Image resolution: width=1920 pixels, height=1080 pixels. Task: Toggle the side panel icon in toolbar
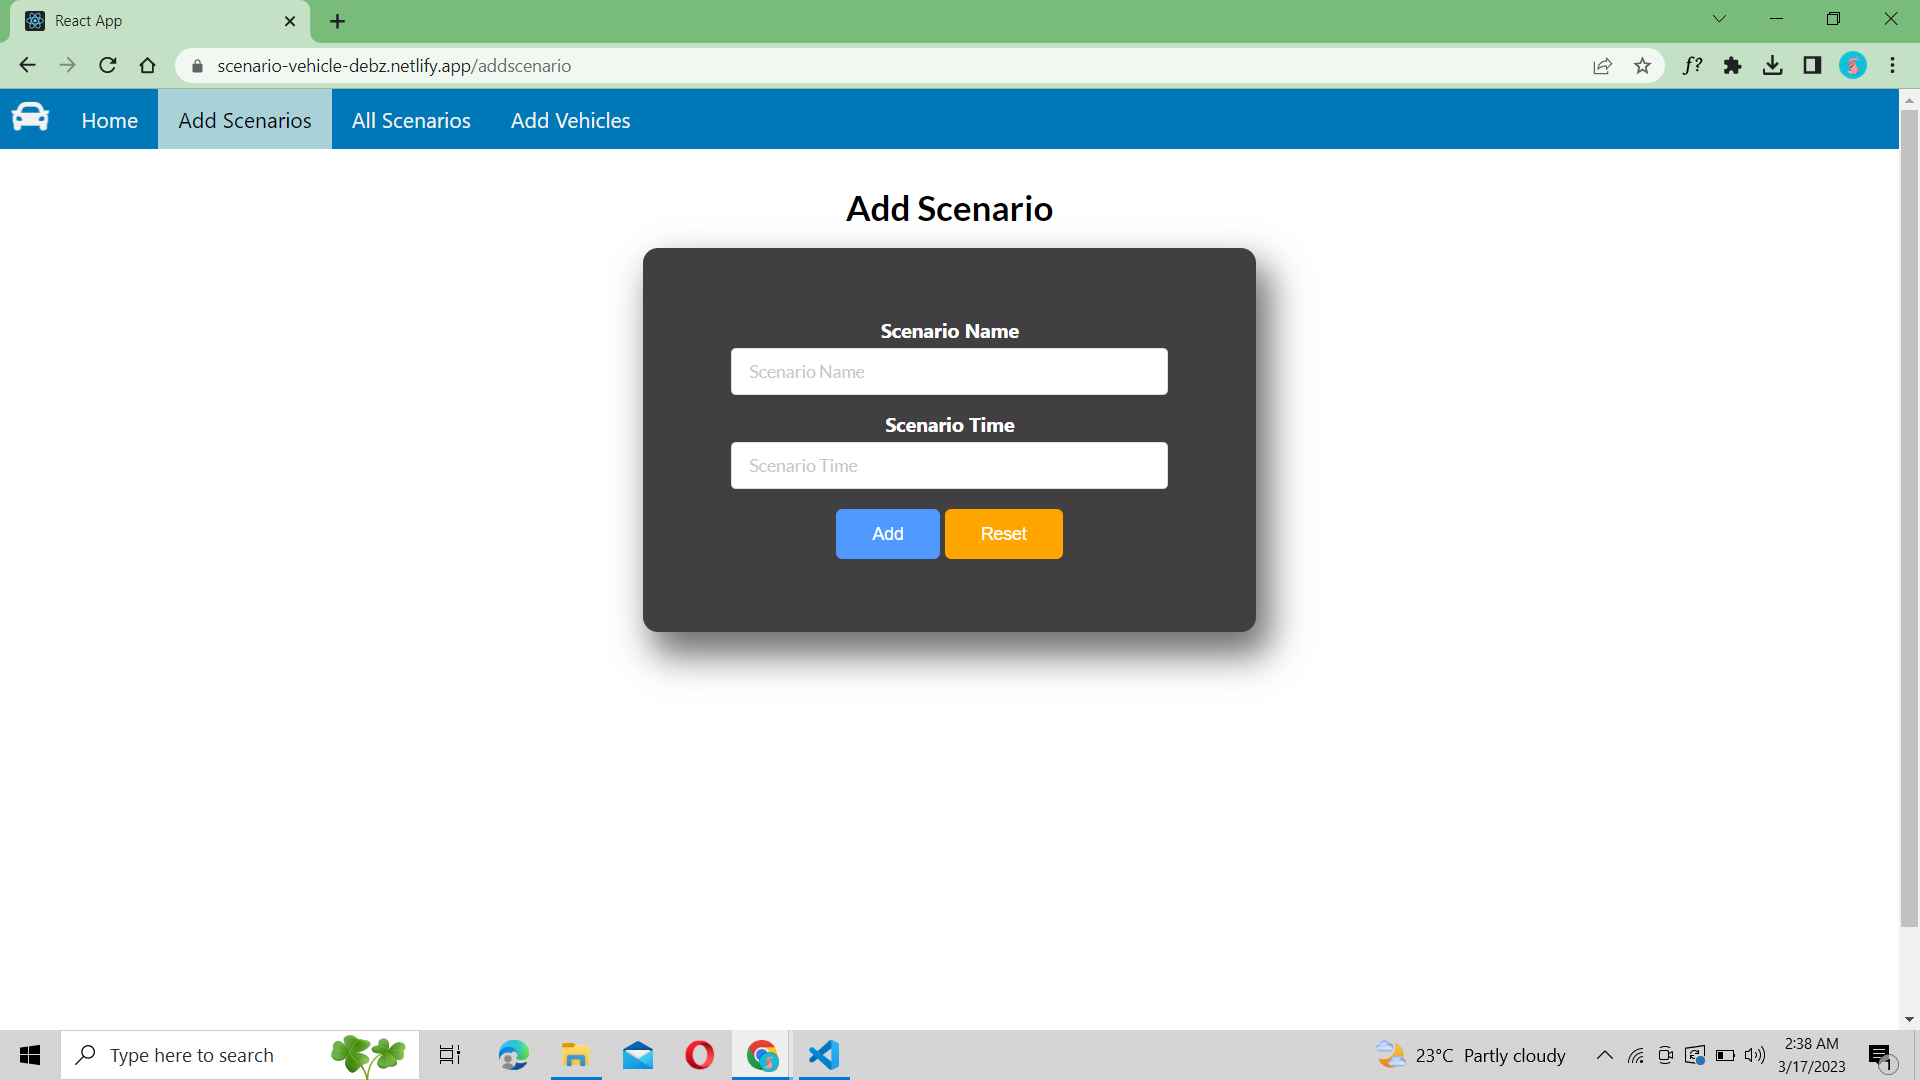click(1813, 65)
